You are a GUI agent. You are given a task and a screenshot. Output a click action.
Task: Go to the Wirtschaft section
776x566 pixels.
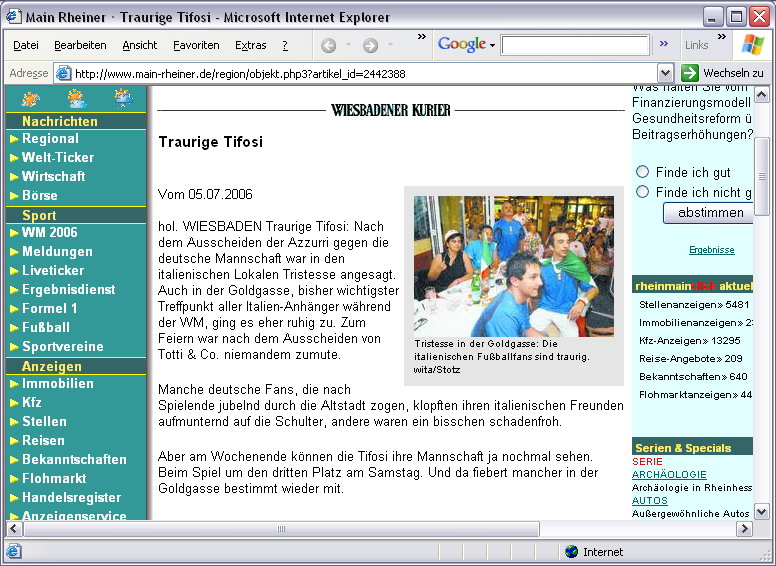[53, 176]
